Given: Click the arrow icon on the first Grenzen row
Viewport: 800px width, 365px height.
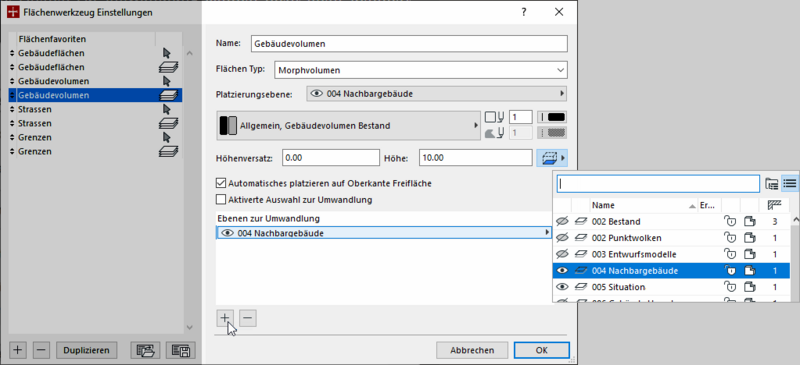Looking at the screenshot, I should coord(166,137).
